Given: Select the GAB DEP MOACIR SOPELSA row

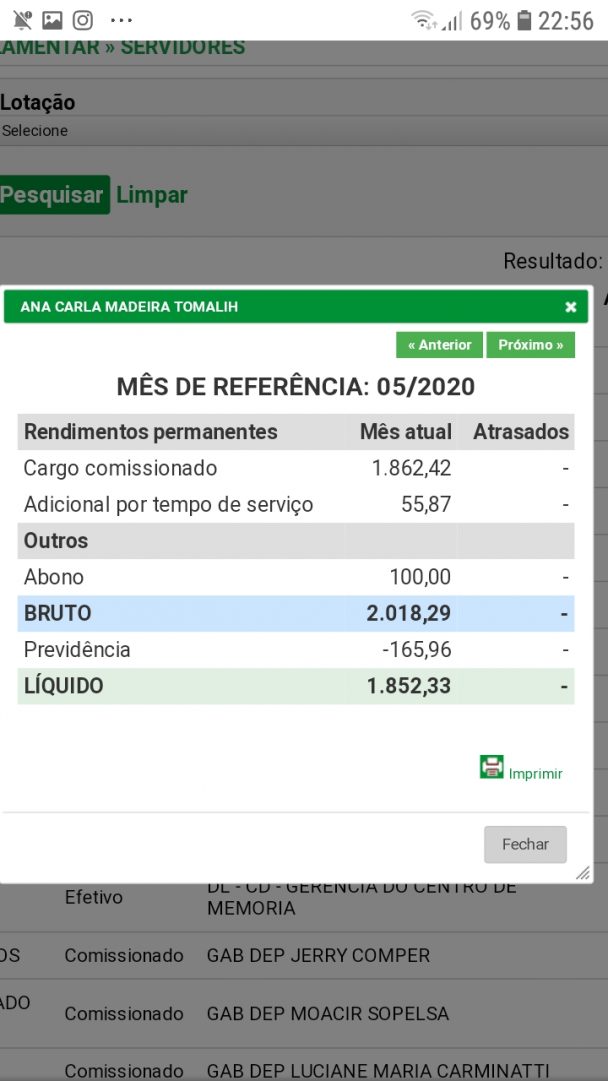Looking at the screenshot, I should (x=328, y=1014).
